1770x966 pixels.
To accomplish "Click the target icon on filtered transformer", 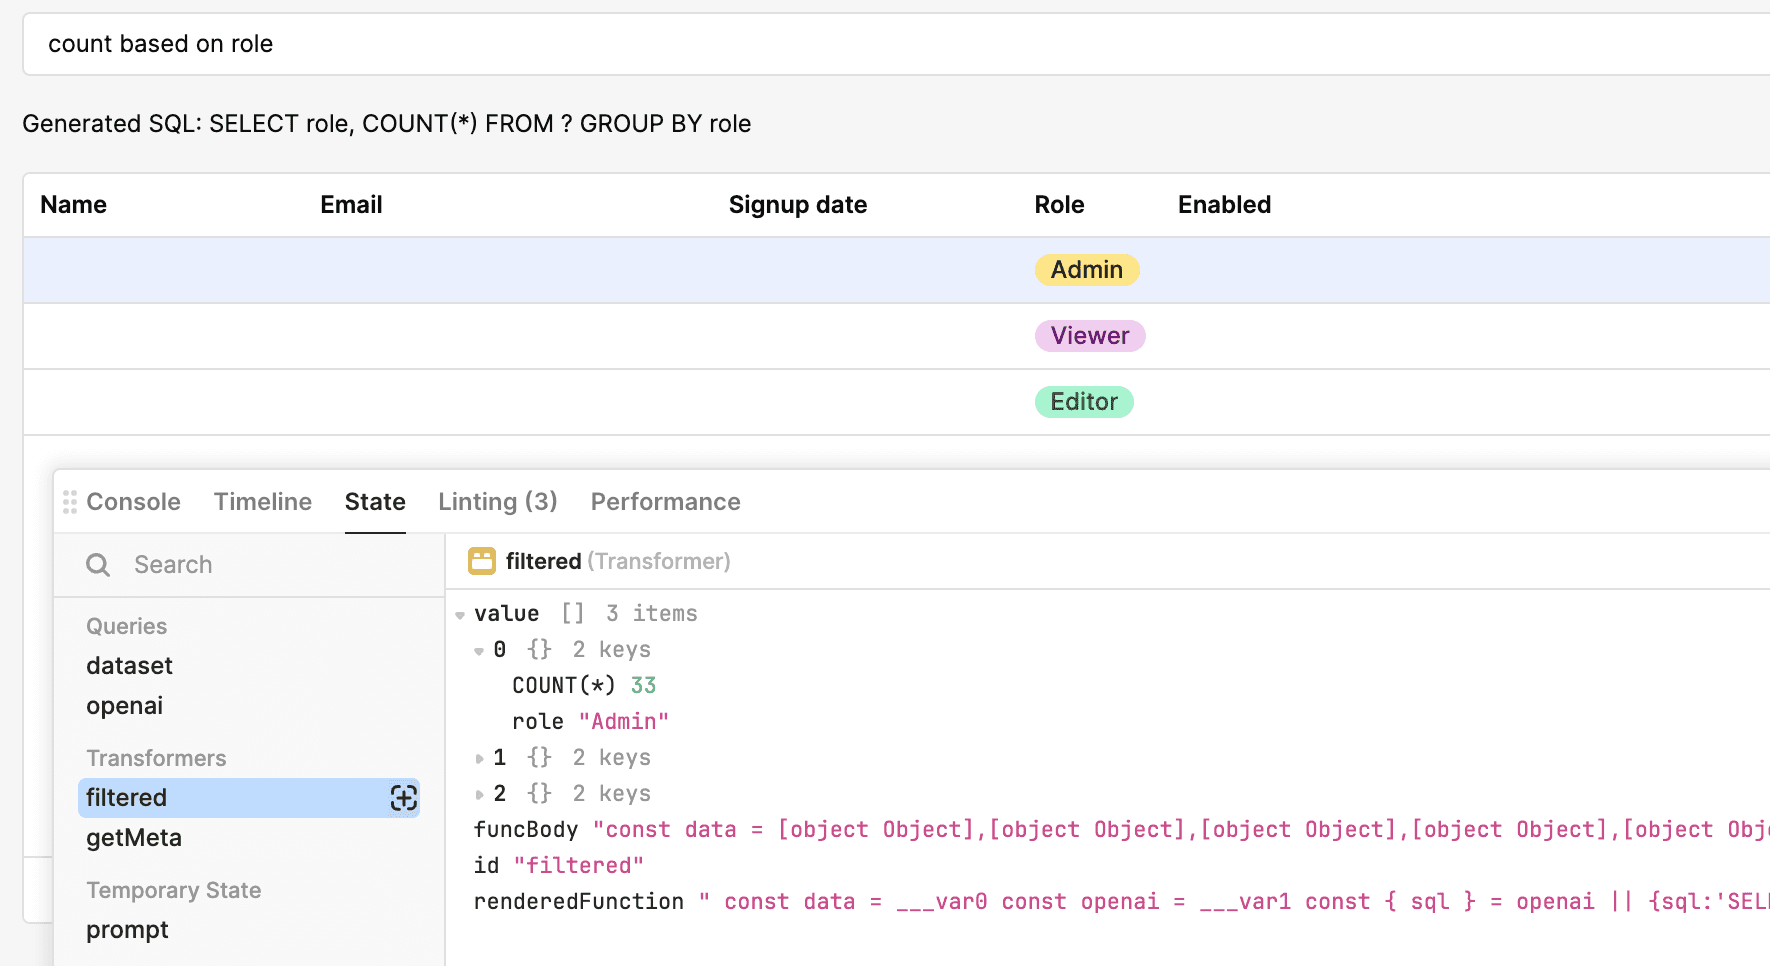I will (403, 798).
